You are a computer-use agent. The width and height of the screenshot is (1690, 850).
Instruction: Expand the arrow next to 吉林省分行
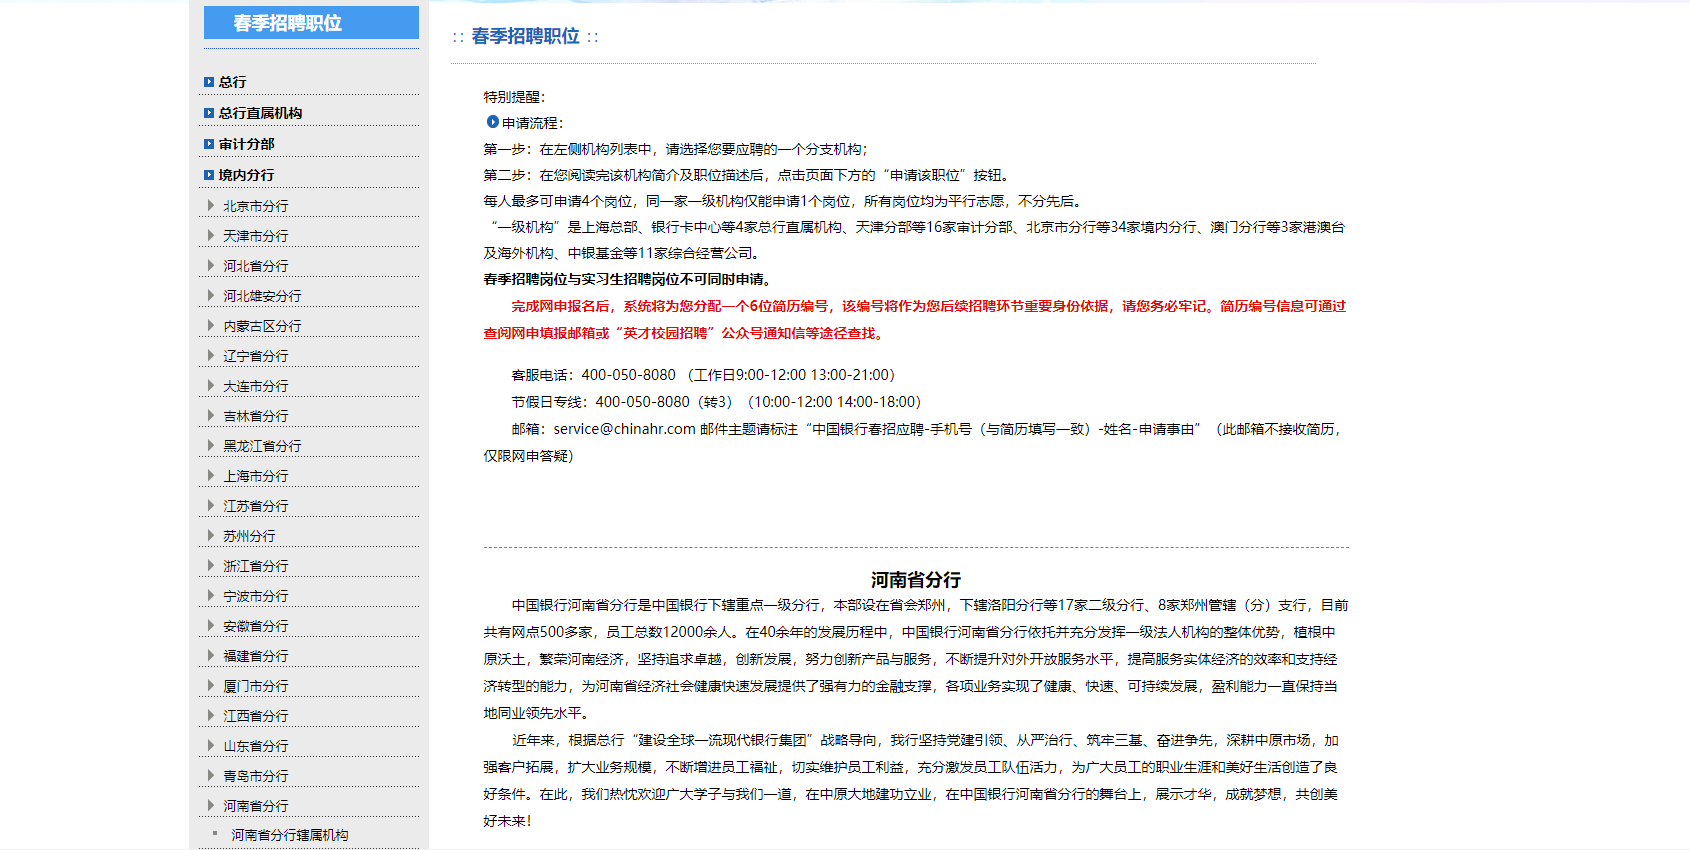[210, 415]
